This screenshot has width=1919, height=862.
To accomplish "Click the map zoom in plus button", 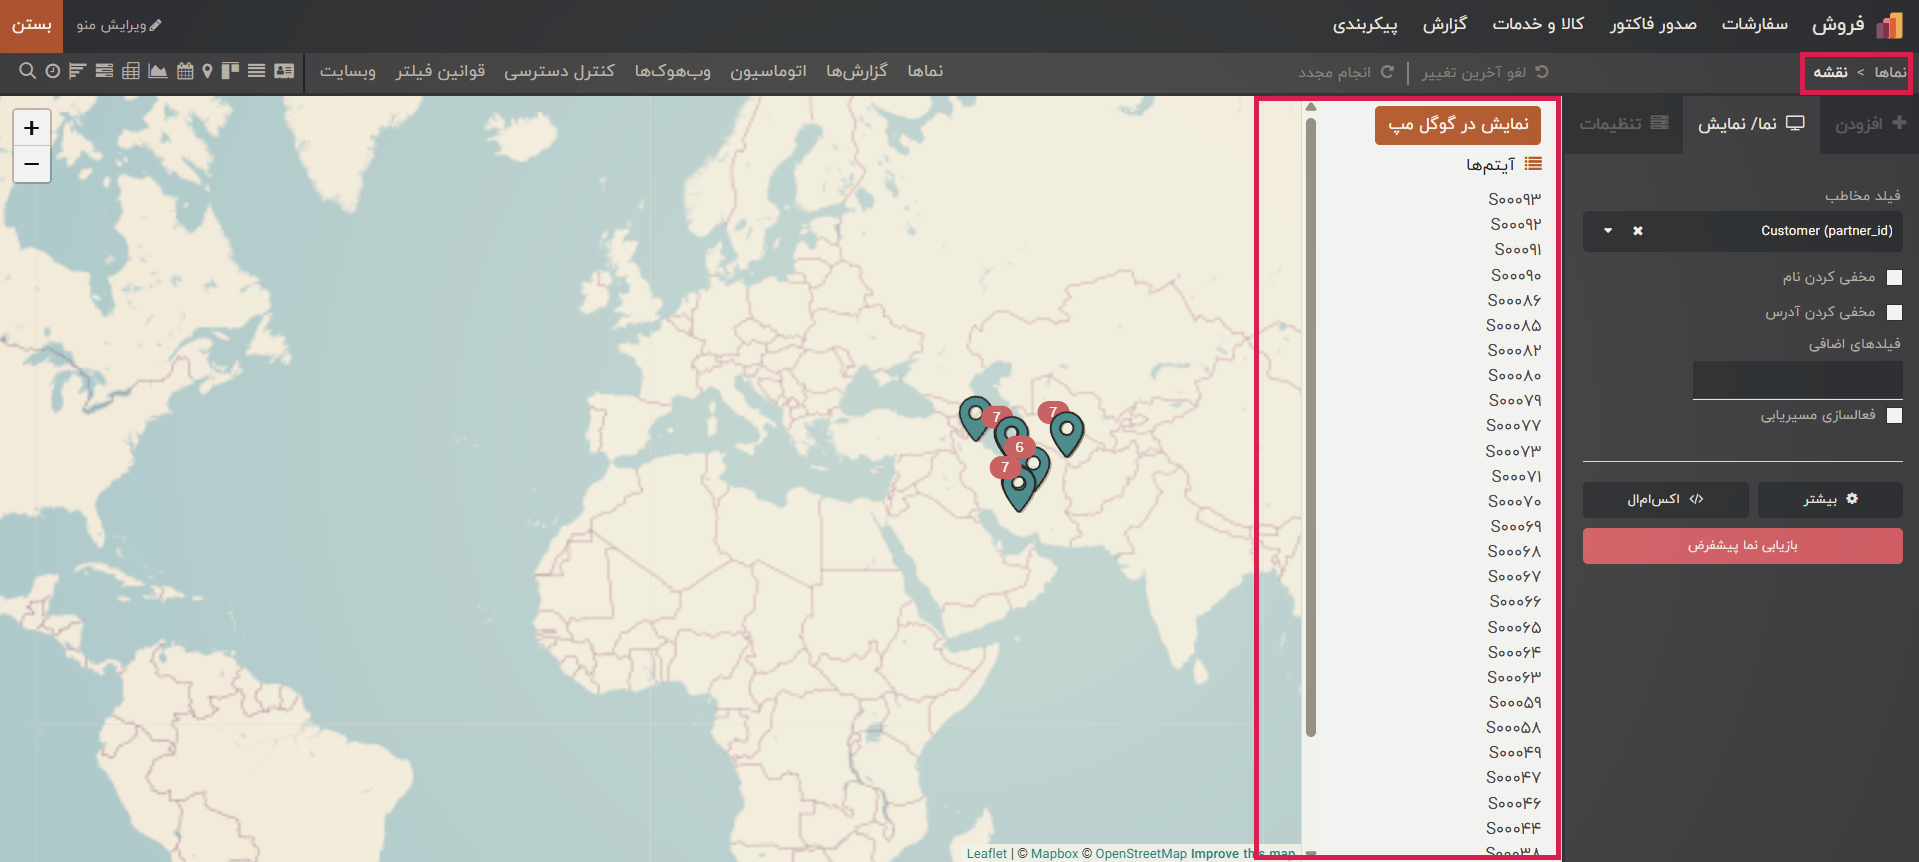I will (31, 128).
